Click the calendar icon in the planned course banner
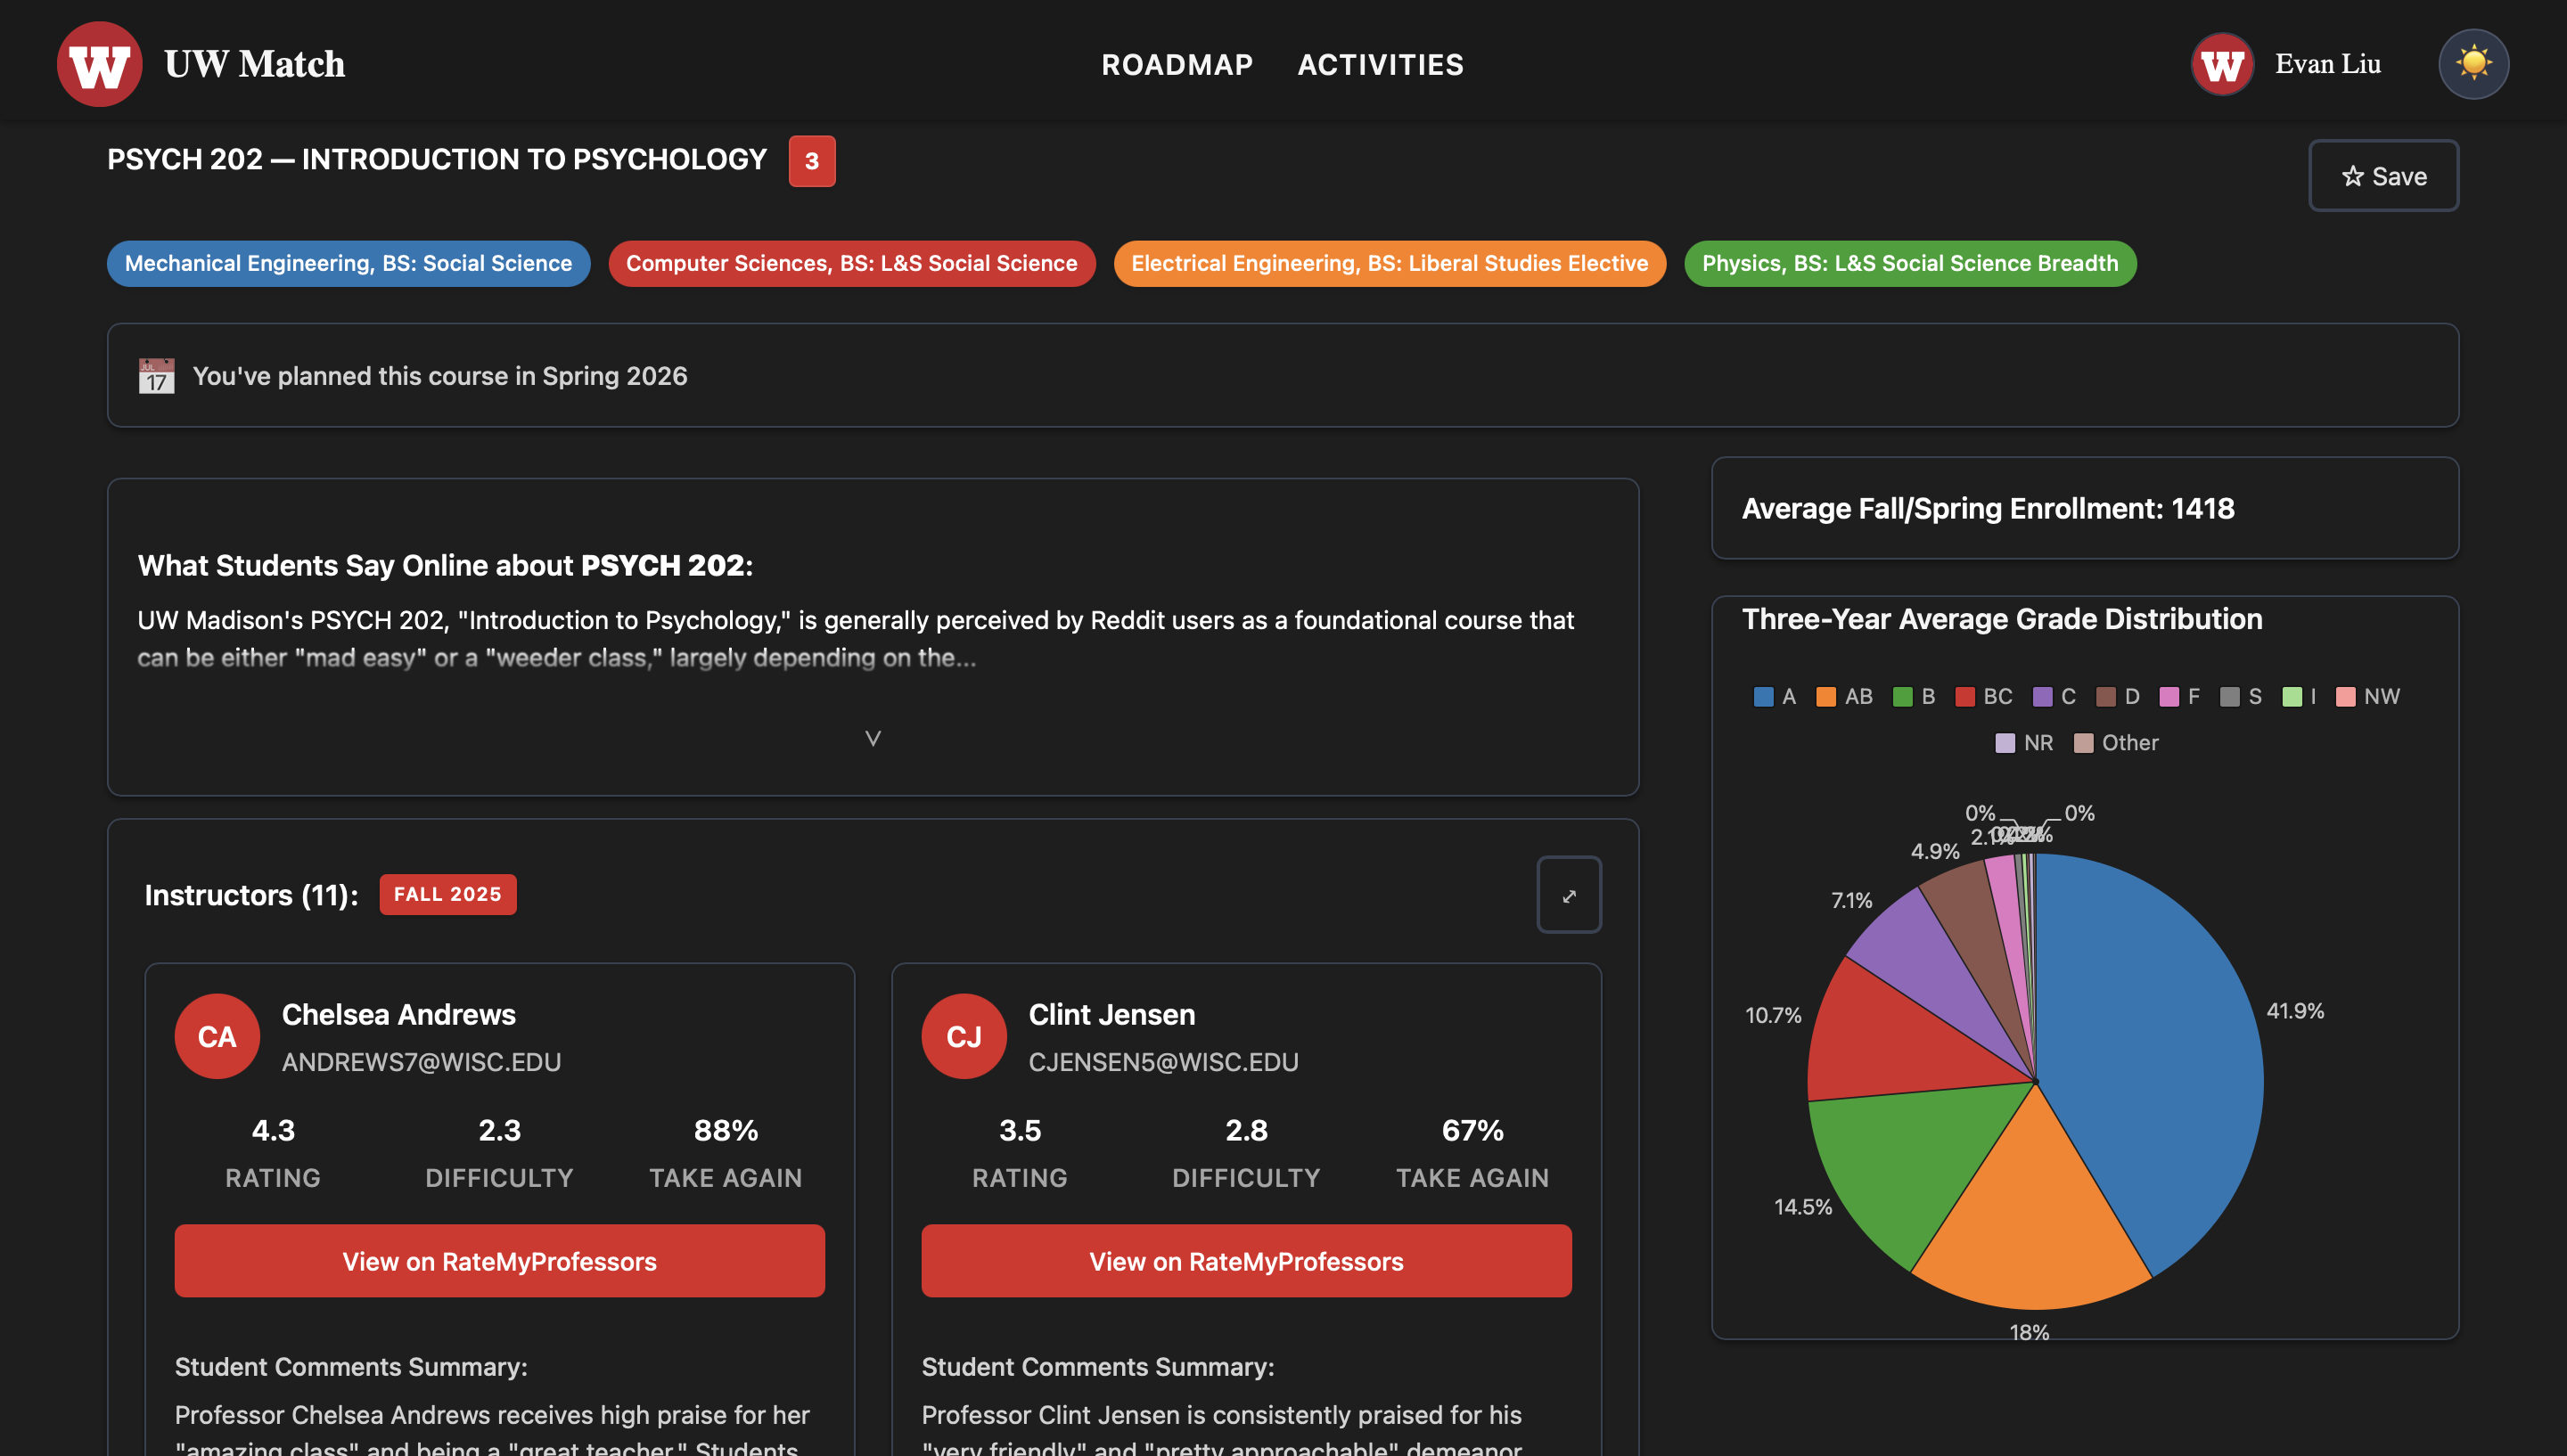Viewport: 2567px width, 1456px height. (156, 376)
